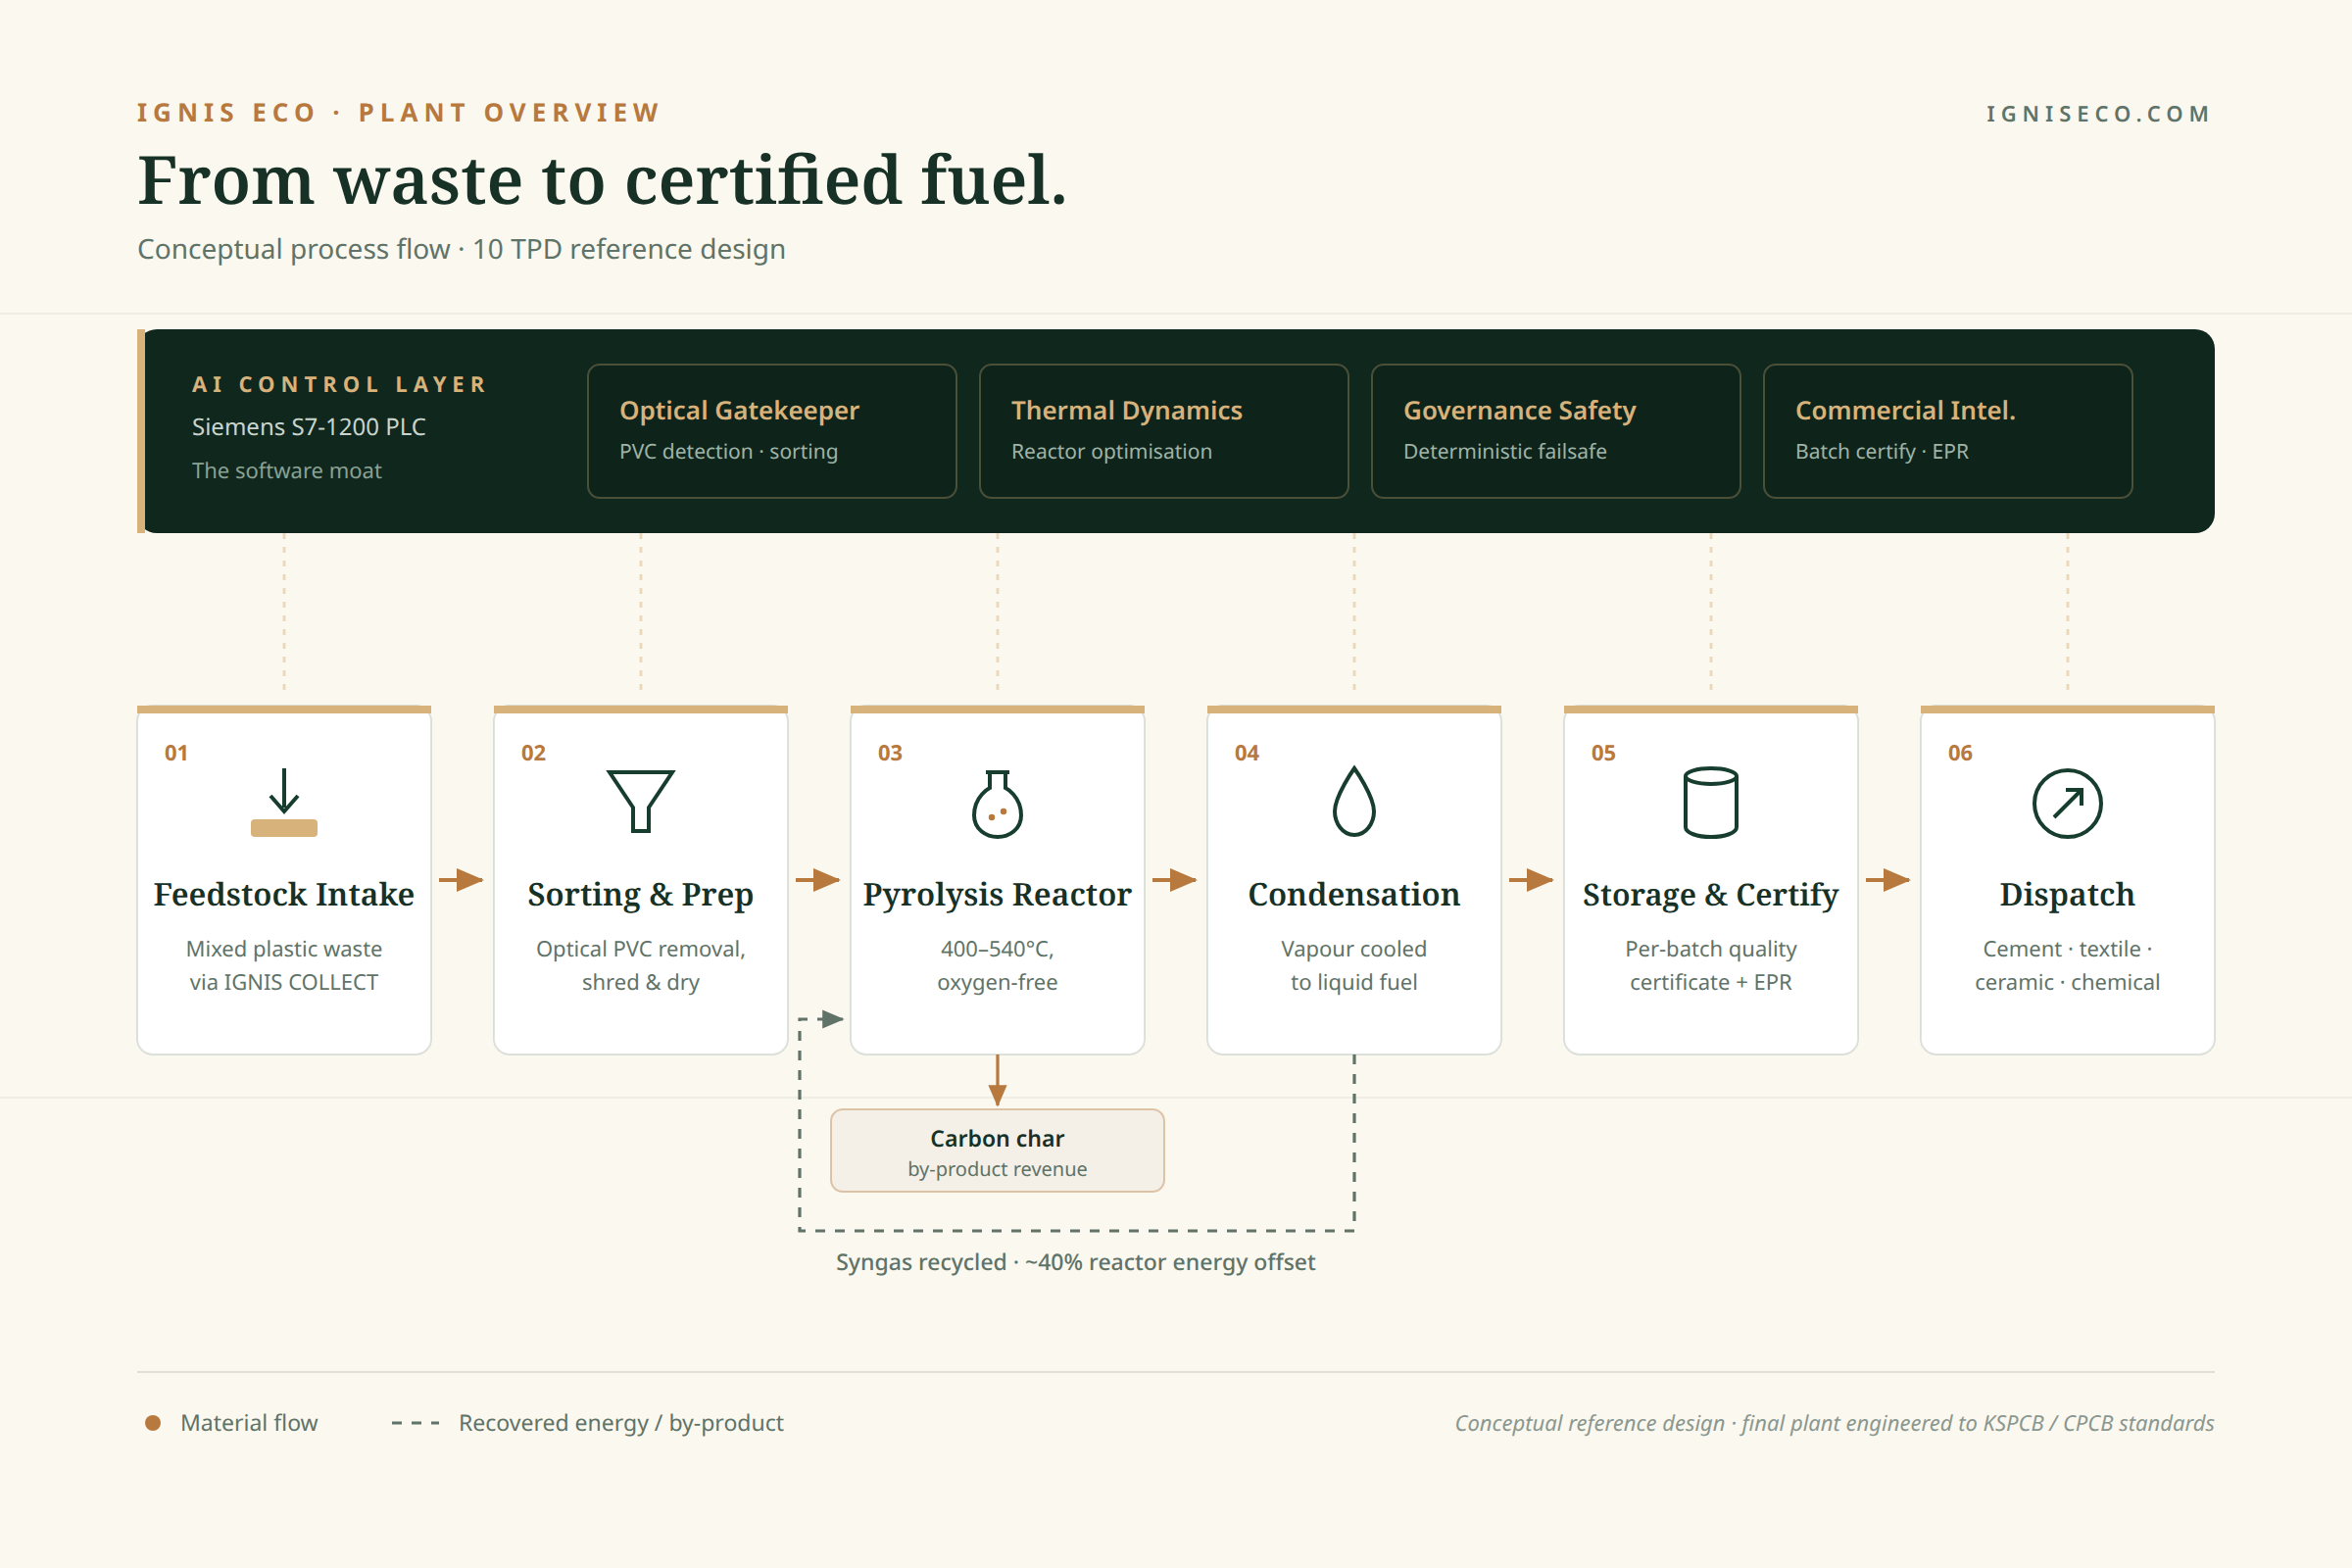This screenshot has height=1568, width=2352.
Task: Click the 'IGNIS ECO · PLANT OVERVIEW' header label
Action: click(399, 112)
